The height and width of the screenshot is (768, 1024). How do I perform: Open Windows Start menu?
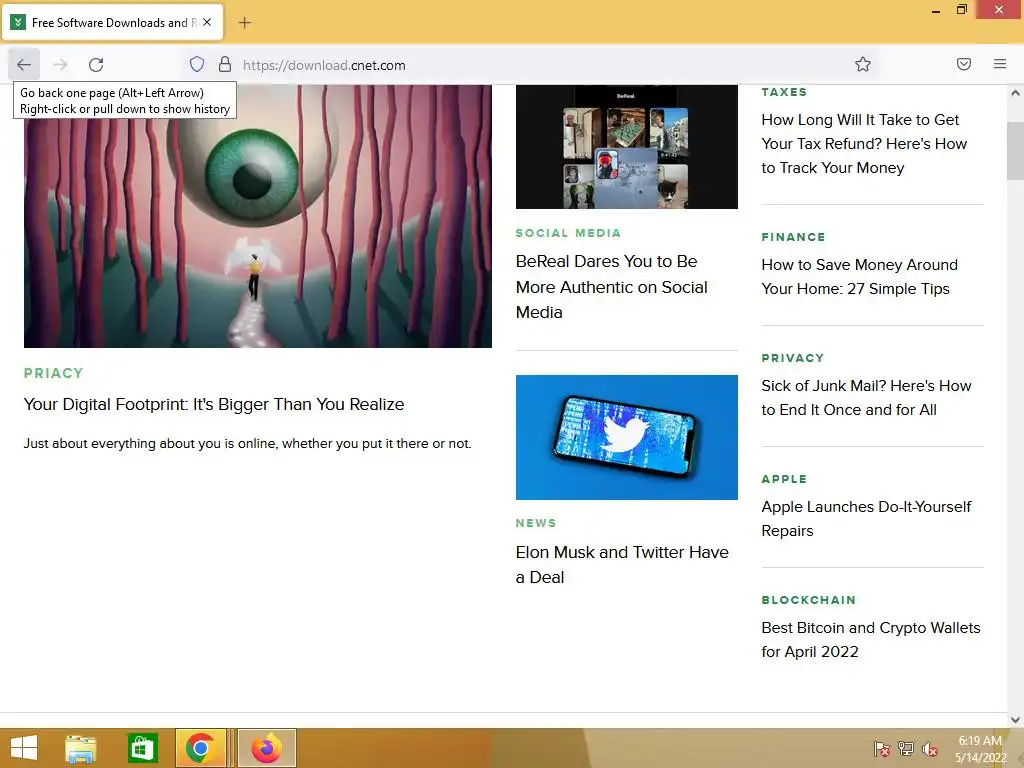pyautogui.click(x=24, y=748)
